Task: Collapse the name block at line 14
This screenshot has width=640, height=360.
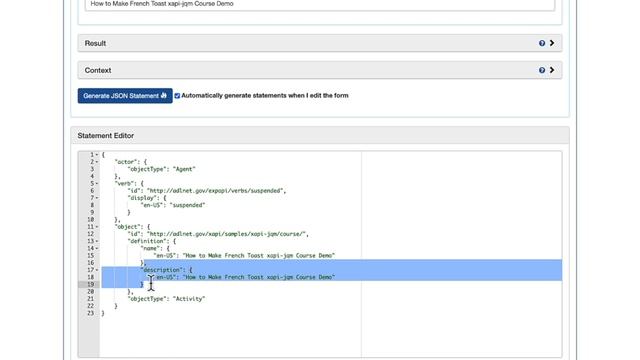Action: 97,249
